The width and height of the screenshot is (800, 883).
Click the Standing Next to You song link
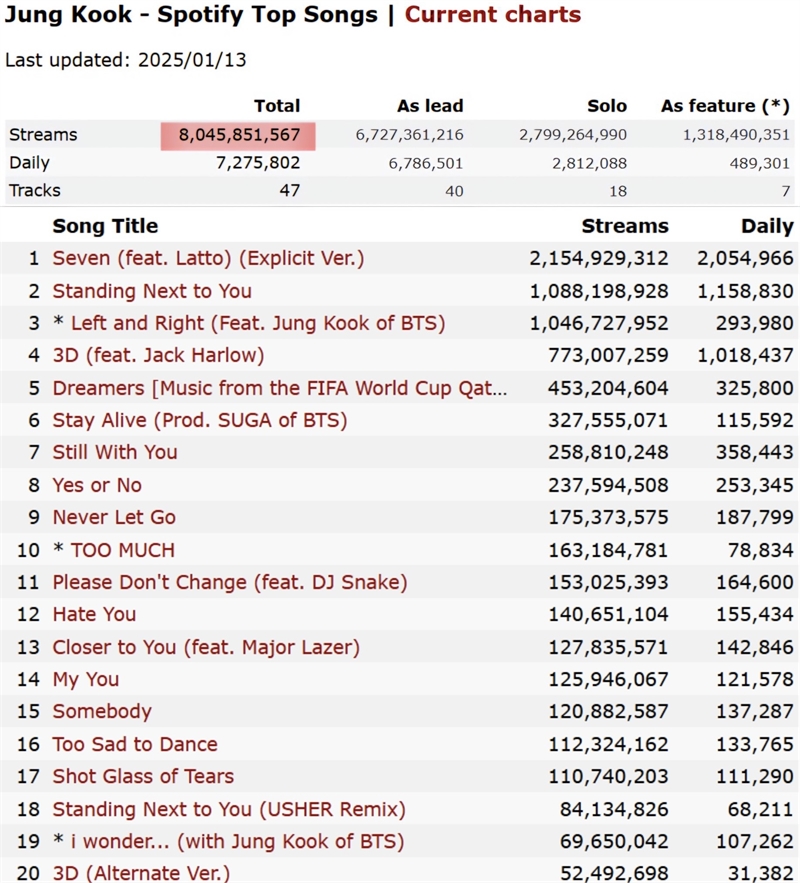pos(152,291)
